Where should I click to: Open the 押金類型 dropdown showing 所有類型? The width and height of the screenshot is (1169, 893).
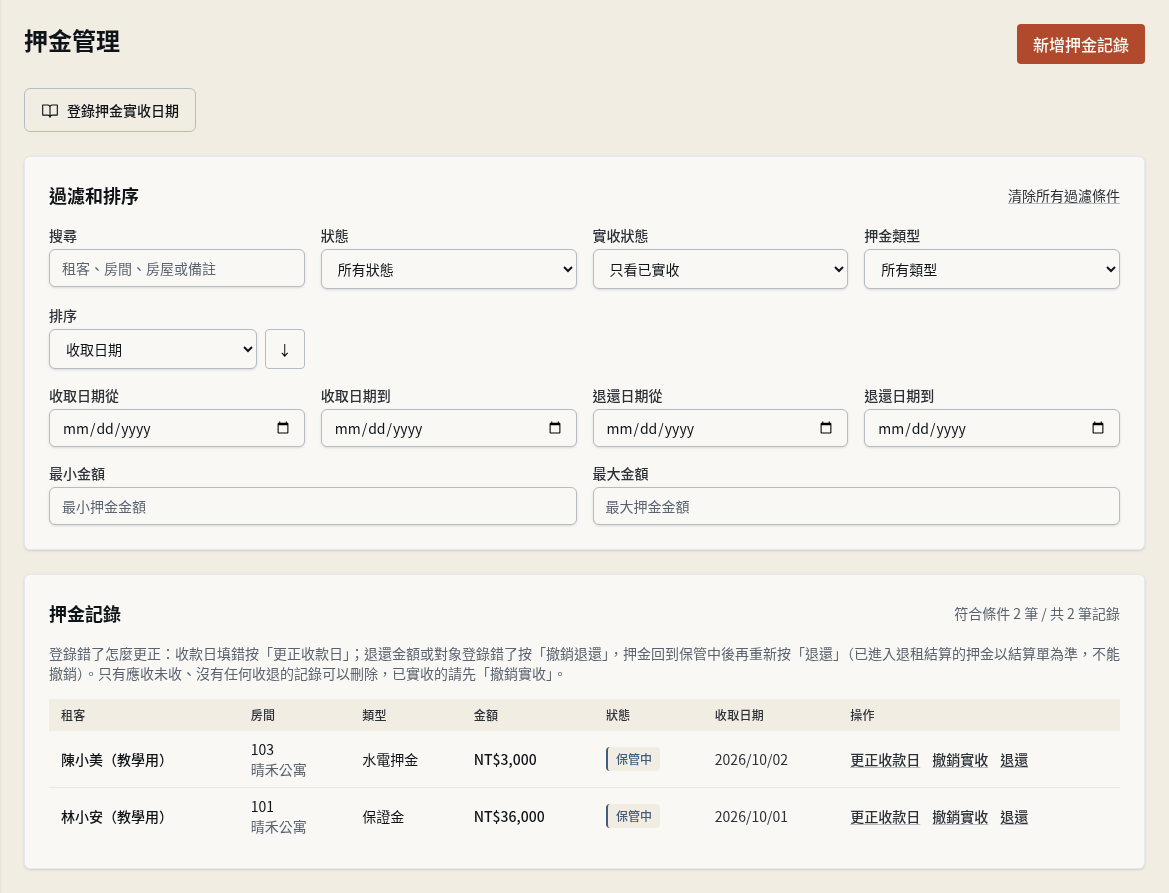992,269
